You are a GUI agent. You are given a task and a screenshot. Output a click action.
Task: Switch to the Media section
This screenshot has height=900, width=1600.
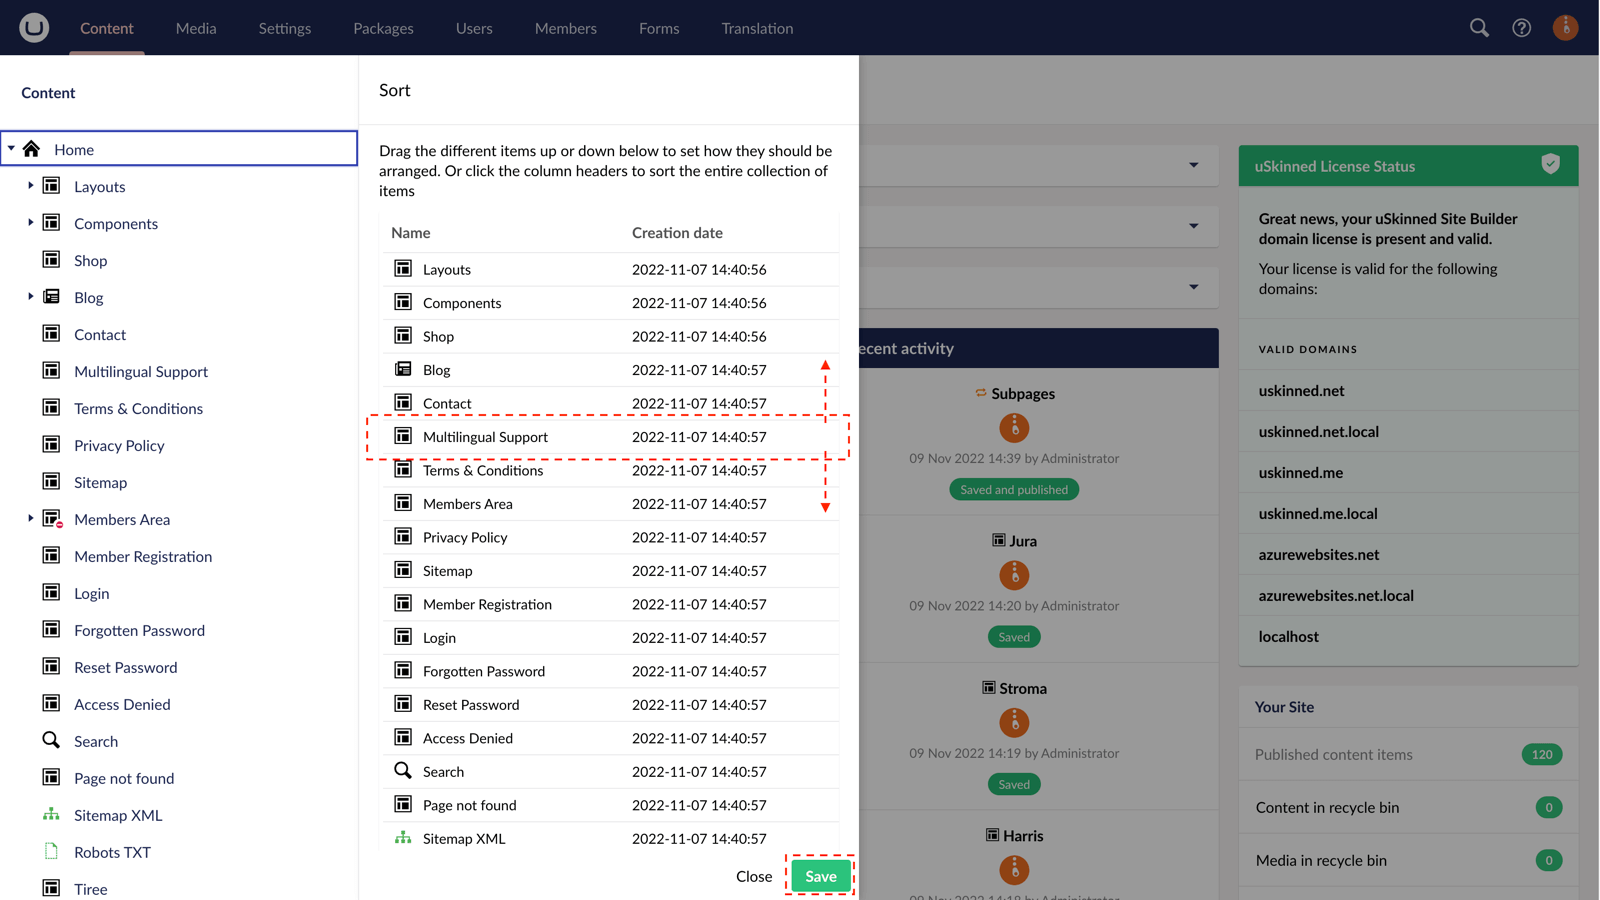coord(195,28)
